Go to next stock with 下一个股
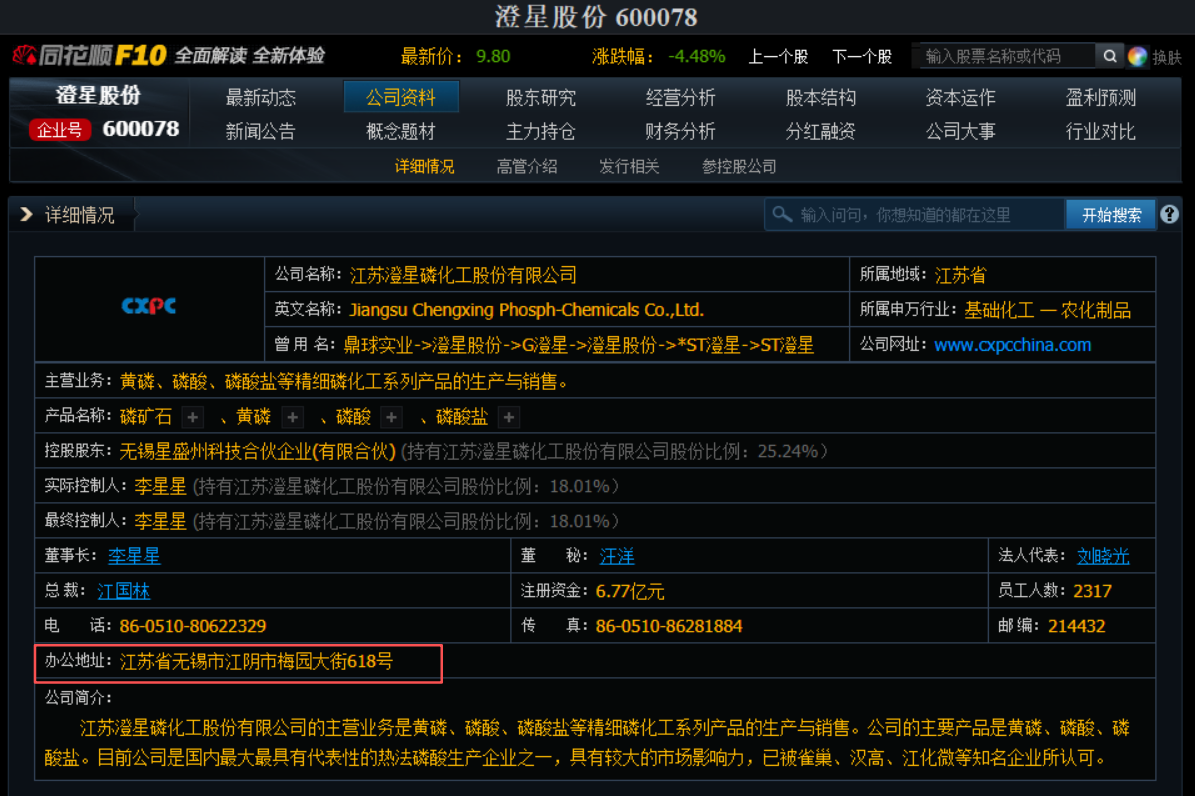This screenshot has height=796, width=1195. tap(861, 57)
